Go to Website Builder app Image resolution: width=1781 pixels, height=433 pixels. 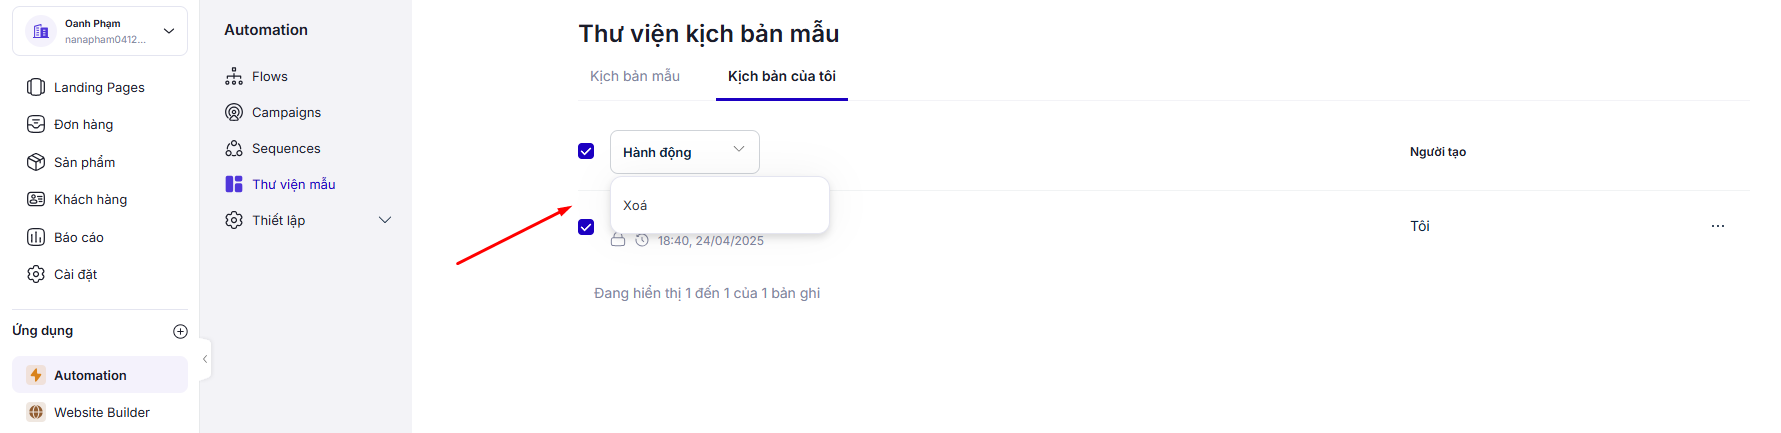(101, 412)
